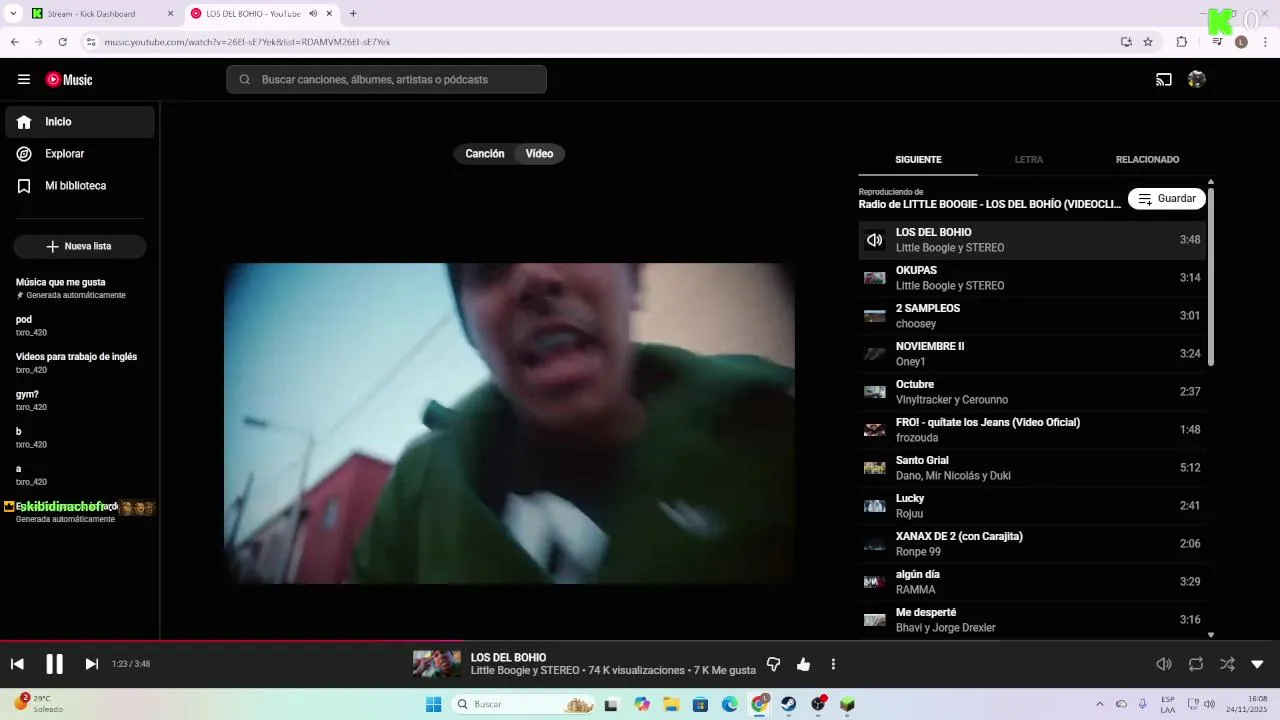Open the SIGUIENTE tab
This screenshot has width=1280, height=720.
918,160
